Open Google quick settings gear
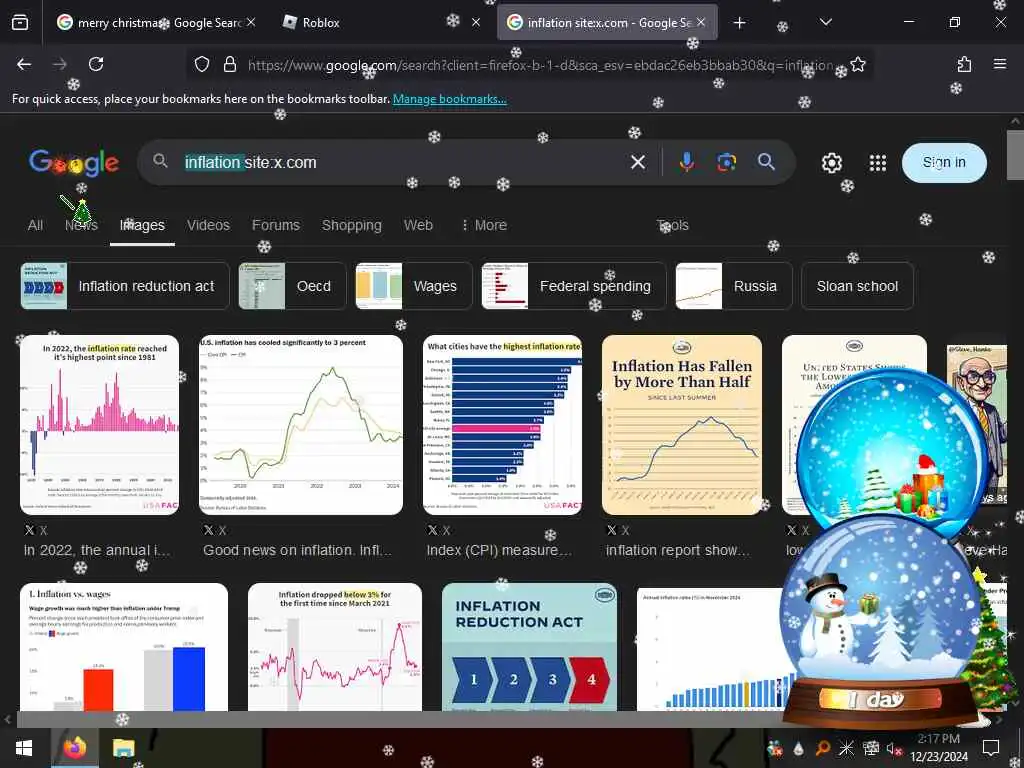This screenshot has width=1024, height=768. 831,163
